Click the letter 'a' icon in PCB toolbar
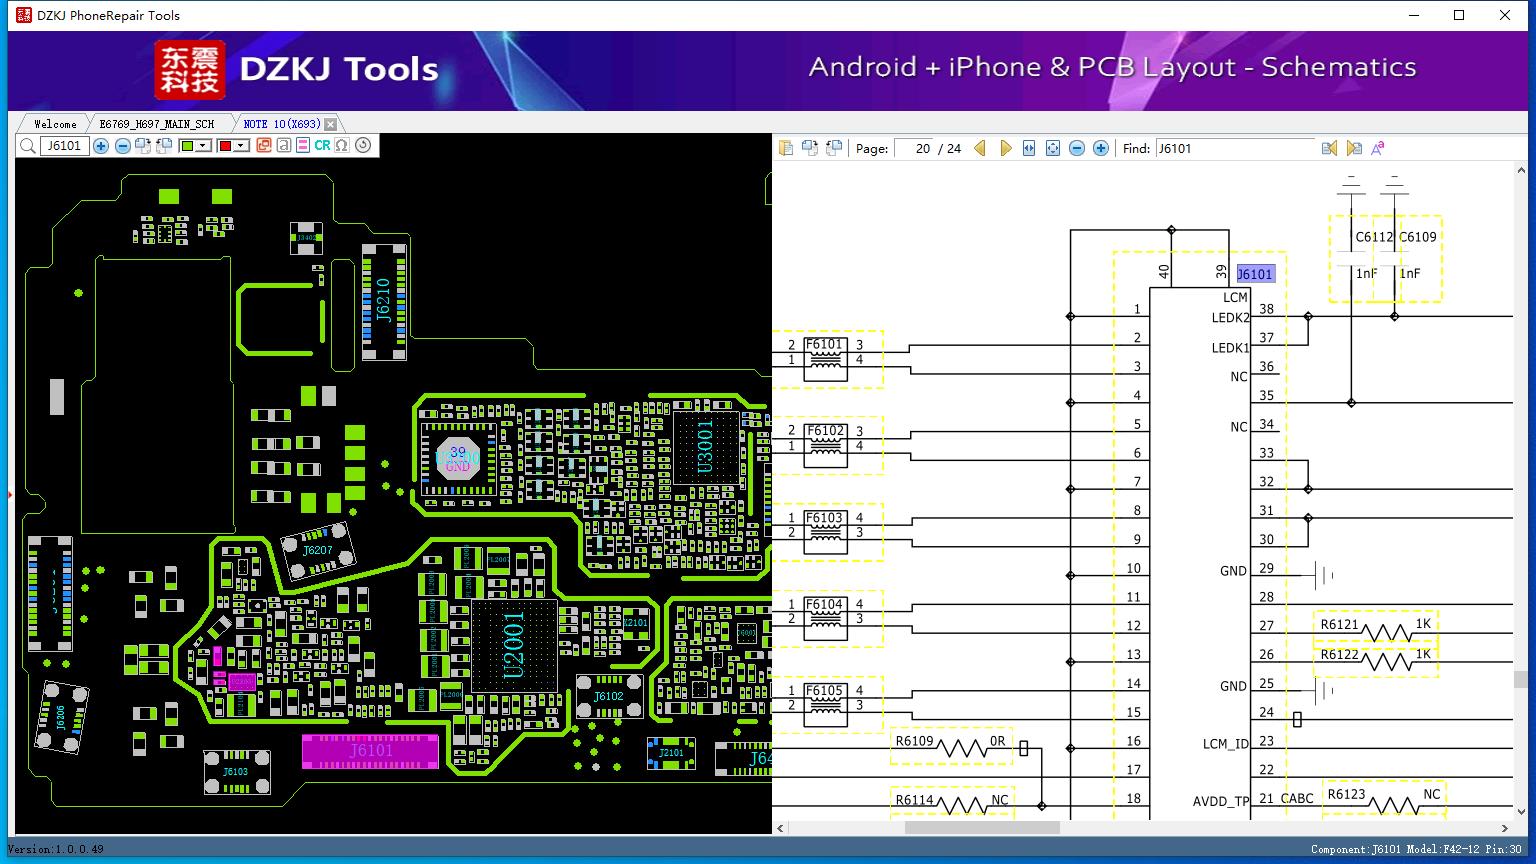 pyautogui.click(x=284, y=146)
